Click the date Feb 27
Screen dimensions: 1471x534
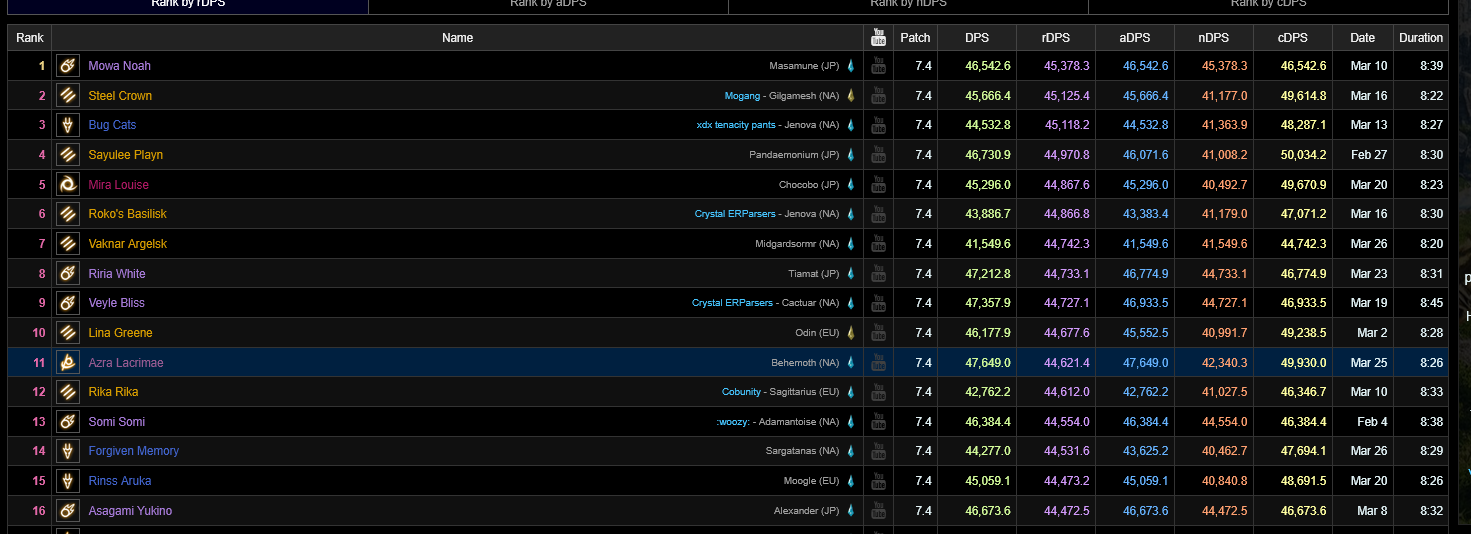pyautogui.click(x=1367, y=155)
